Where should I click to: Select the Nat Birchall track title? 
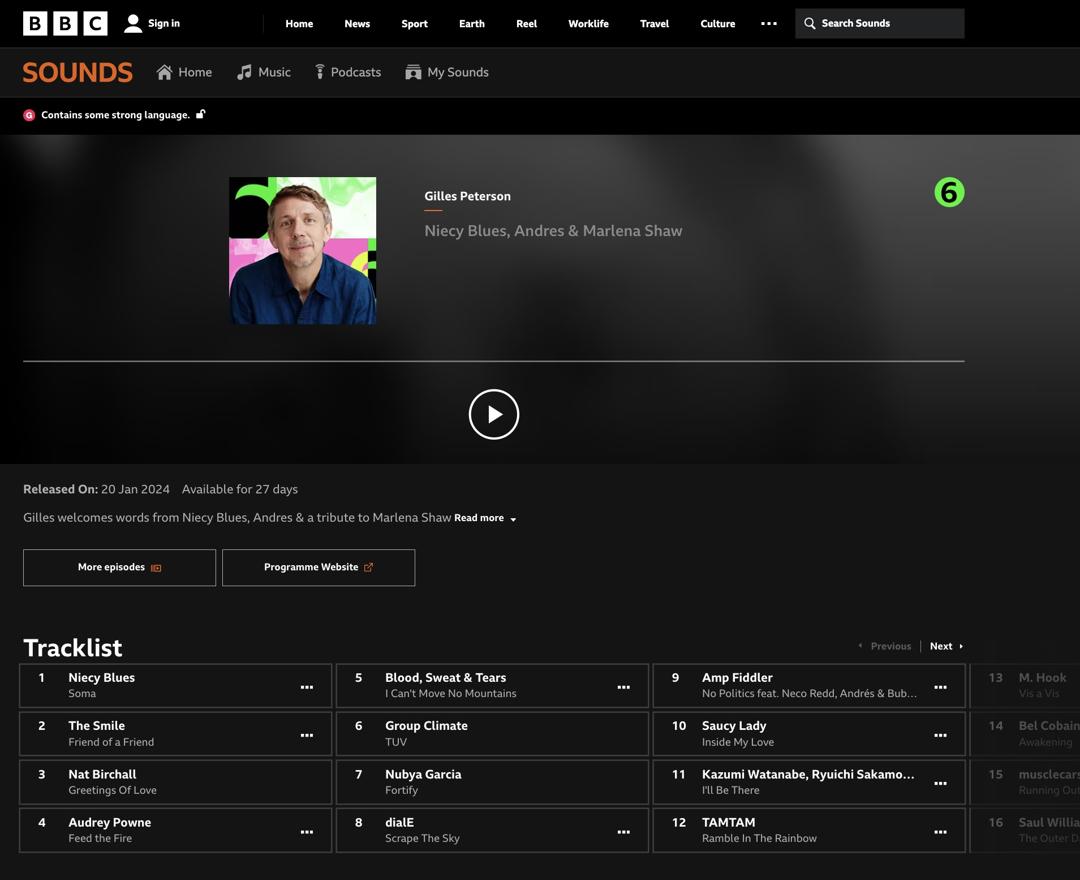click(102, 774)
